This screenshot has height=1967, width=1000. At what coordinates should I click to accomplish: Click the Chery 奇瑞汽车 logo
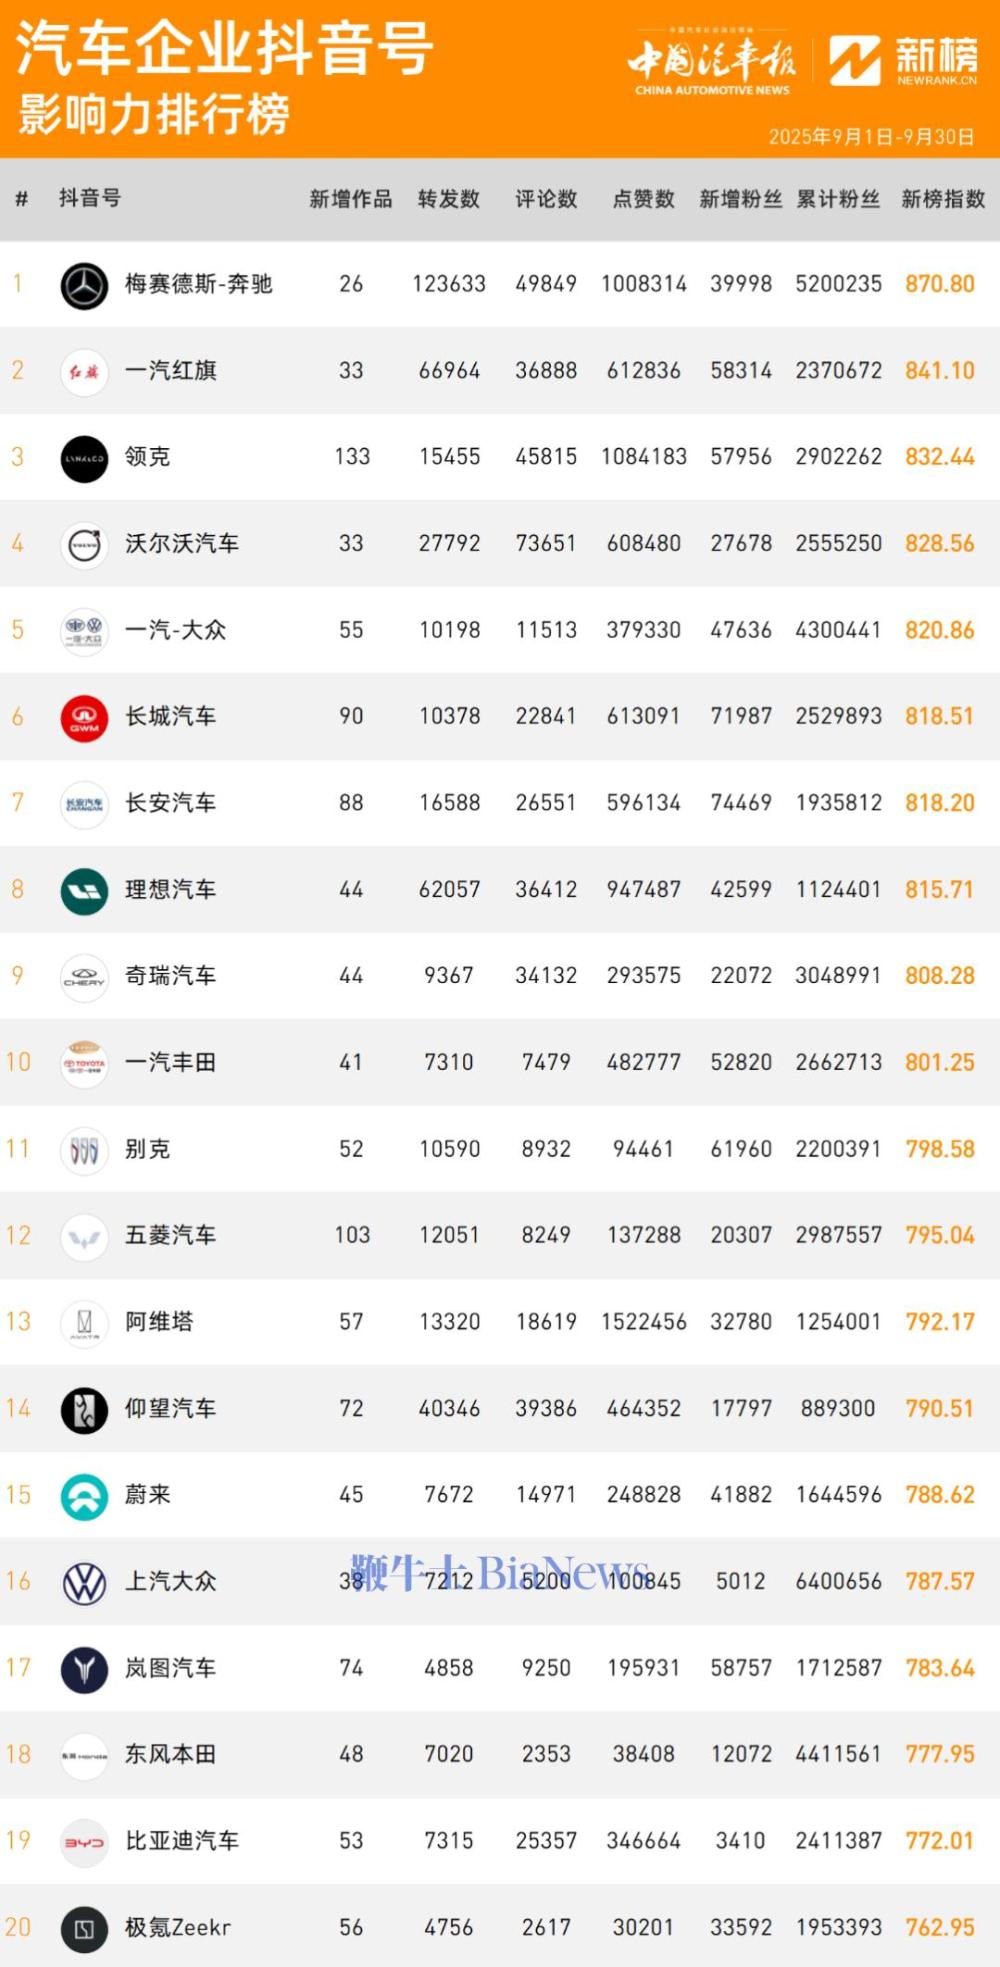click(x=84, y=978)
